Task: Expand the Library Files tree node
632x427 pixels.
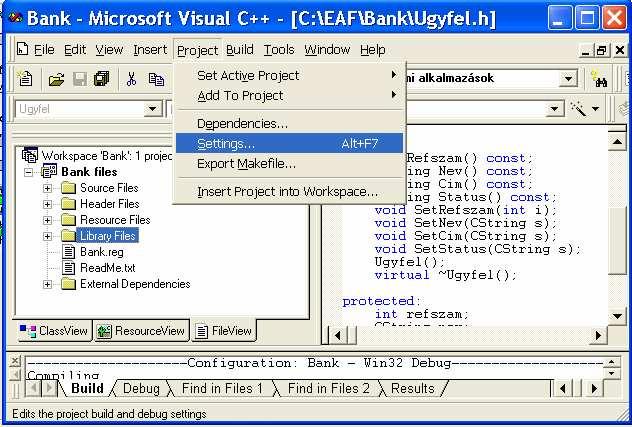Action: pos(47,236)
